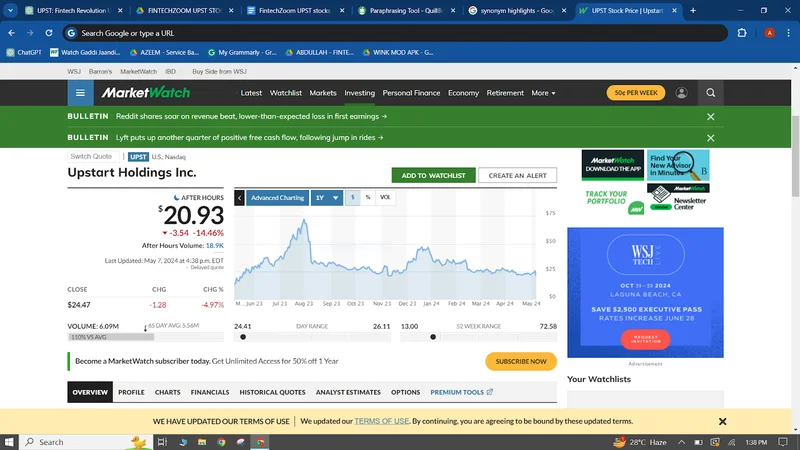Open the user account profile icon
This screenshot has height=450, width=800.
pos(681,93)
